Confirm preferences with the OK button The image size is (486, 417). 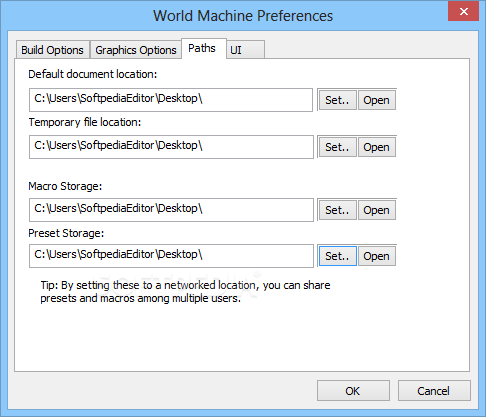click(353, 391)
